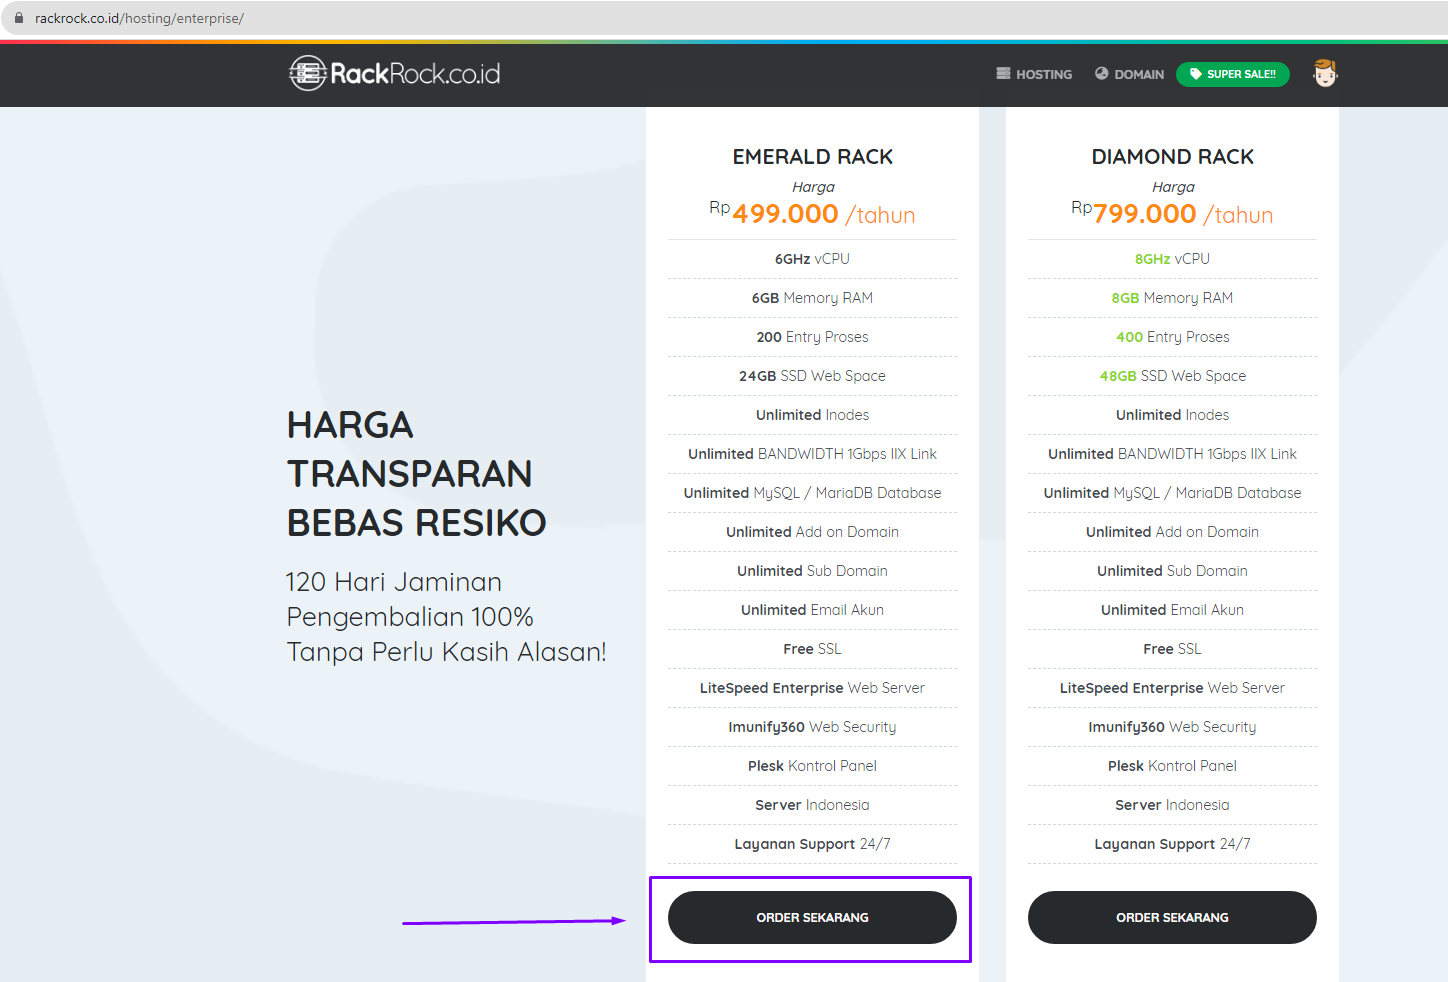The height and width of the screenshot is (982, 1448).
Task: Click the tag icon in Super Sale badge
Action: click(1195, 74)
